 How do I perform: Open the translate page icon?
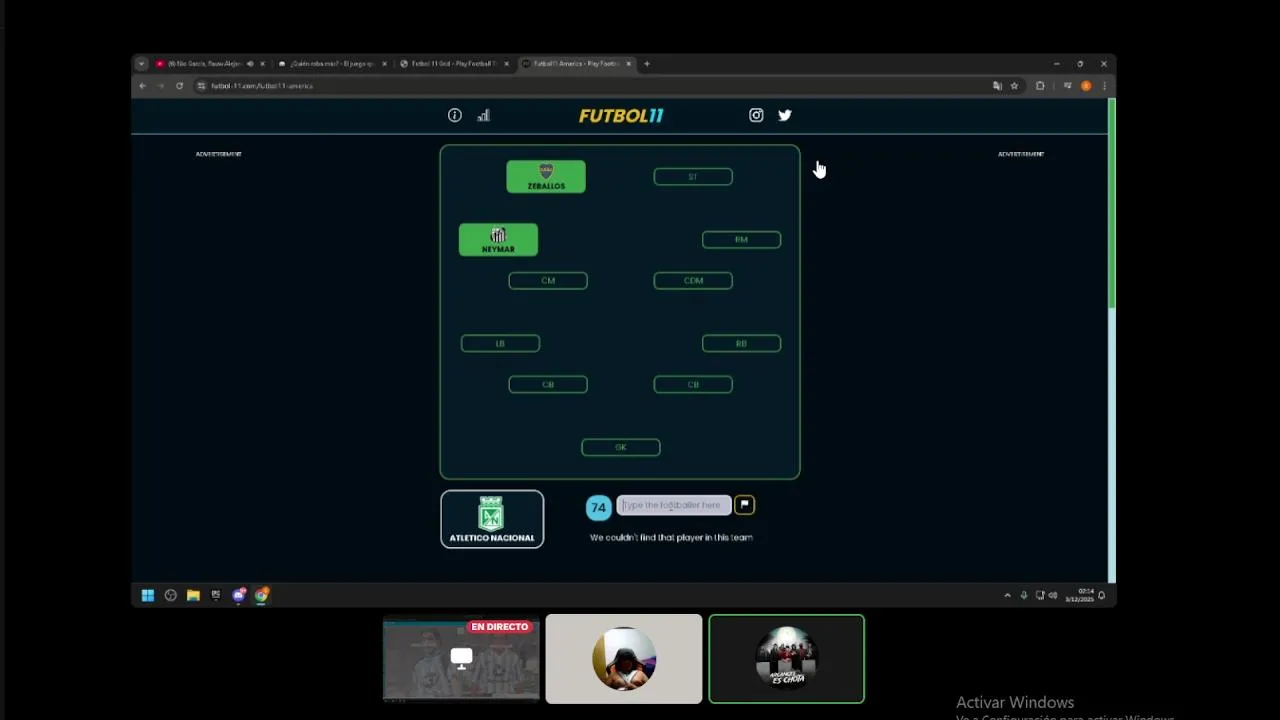997,86
